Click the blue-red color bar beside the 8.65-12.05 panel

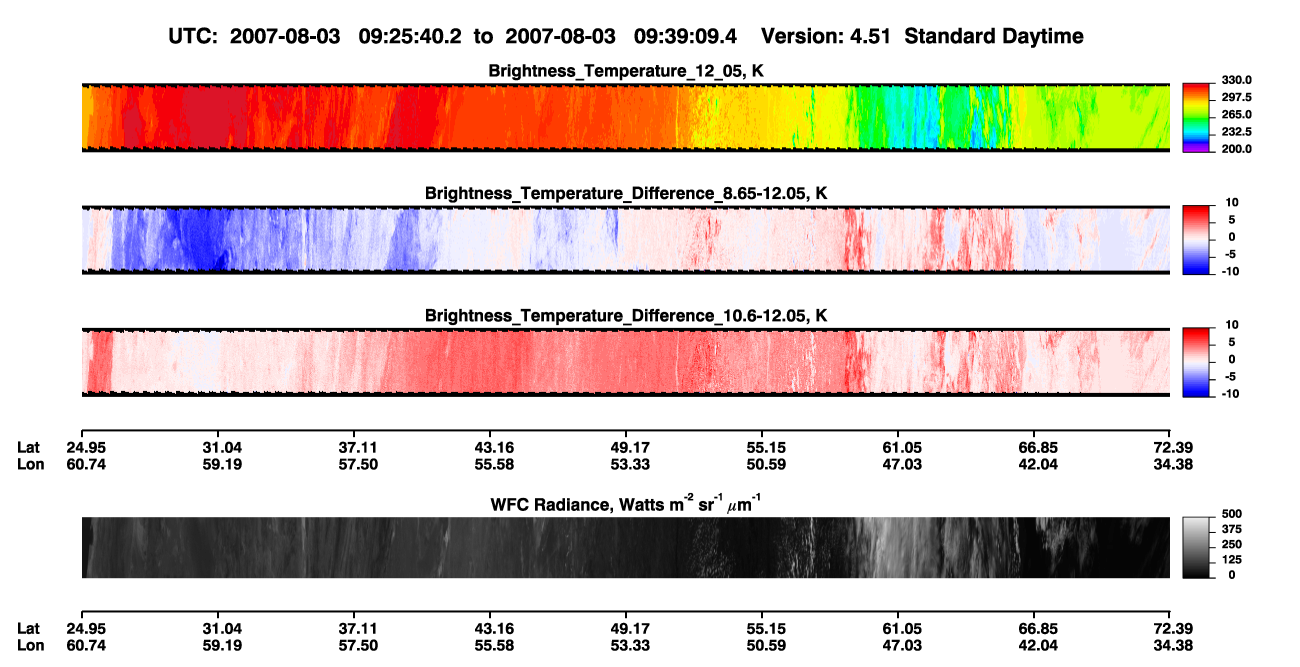(x=1197, y=240)
